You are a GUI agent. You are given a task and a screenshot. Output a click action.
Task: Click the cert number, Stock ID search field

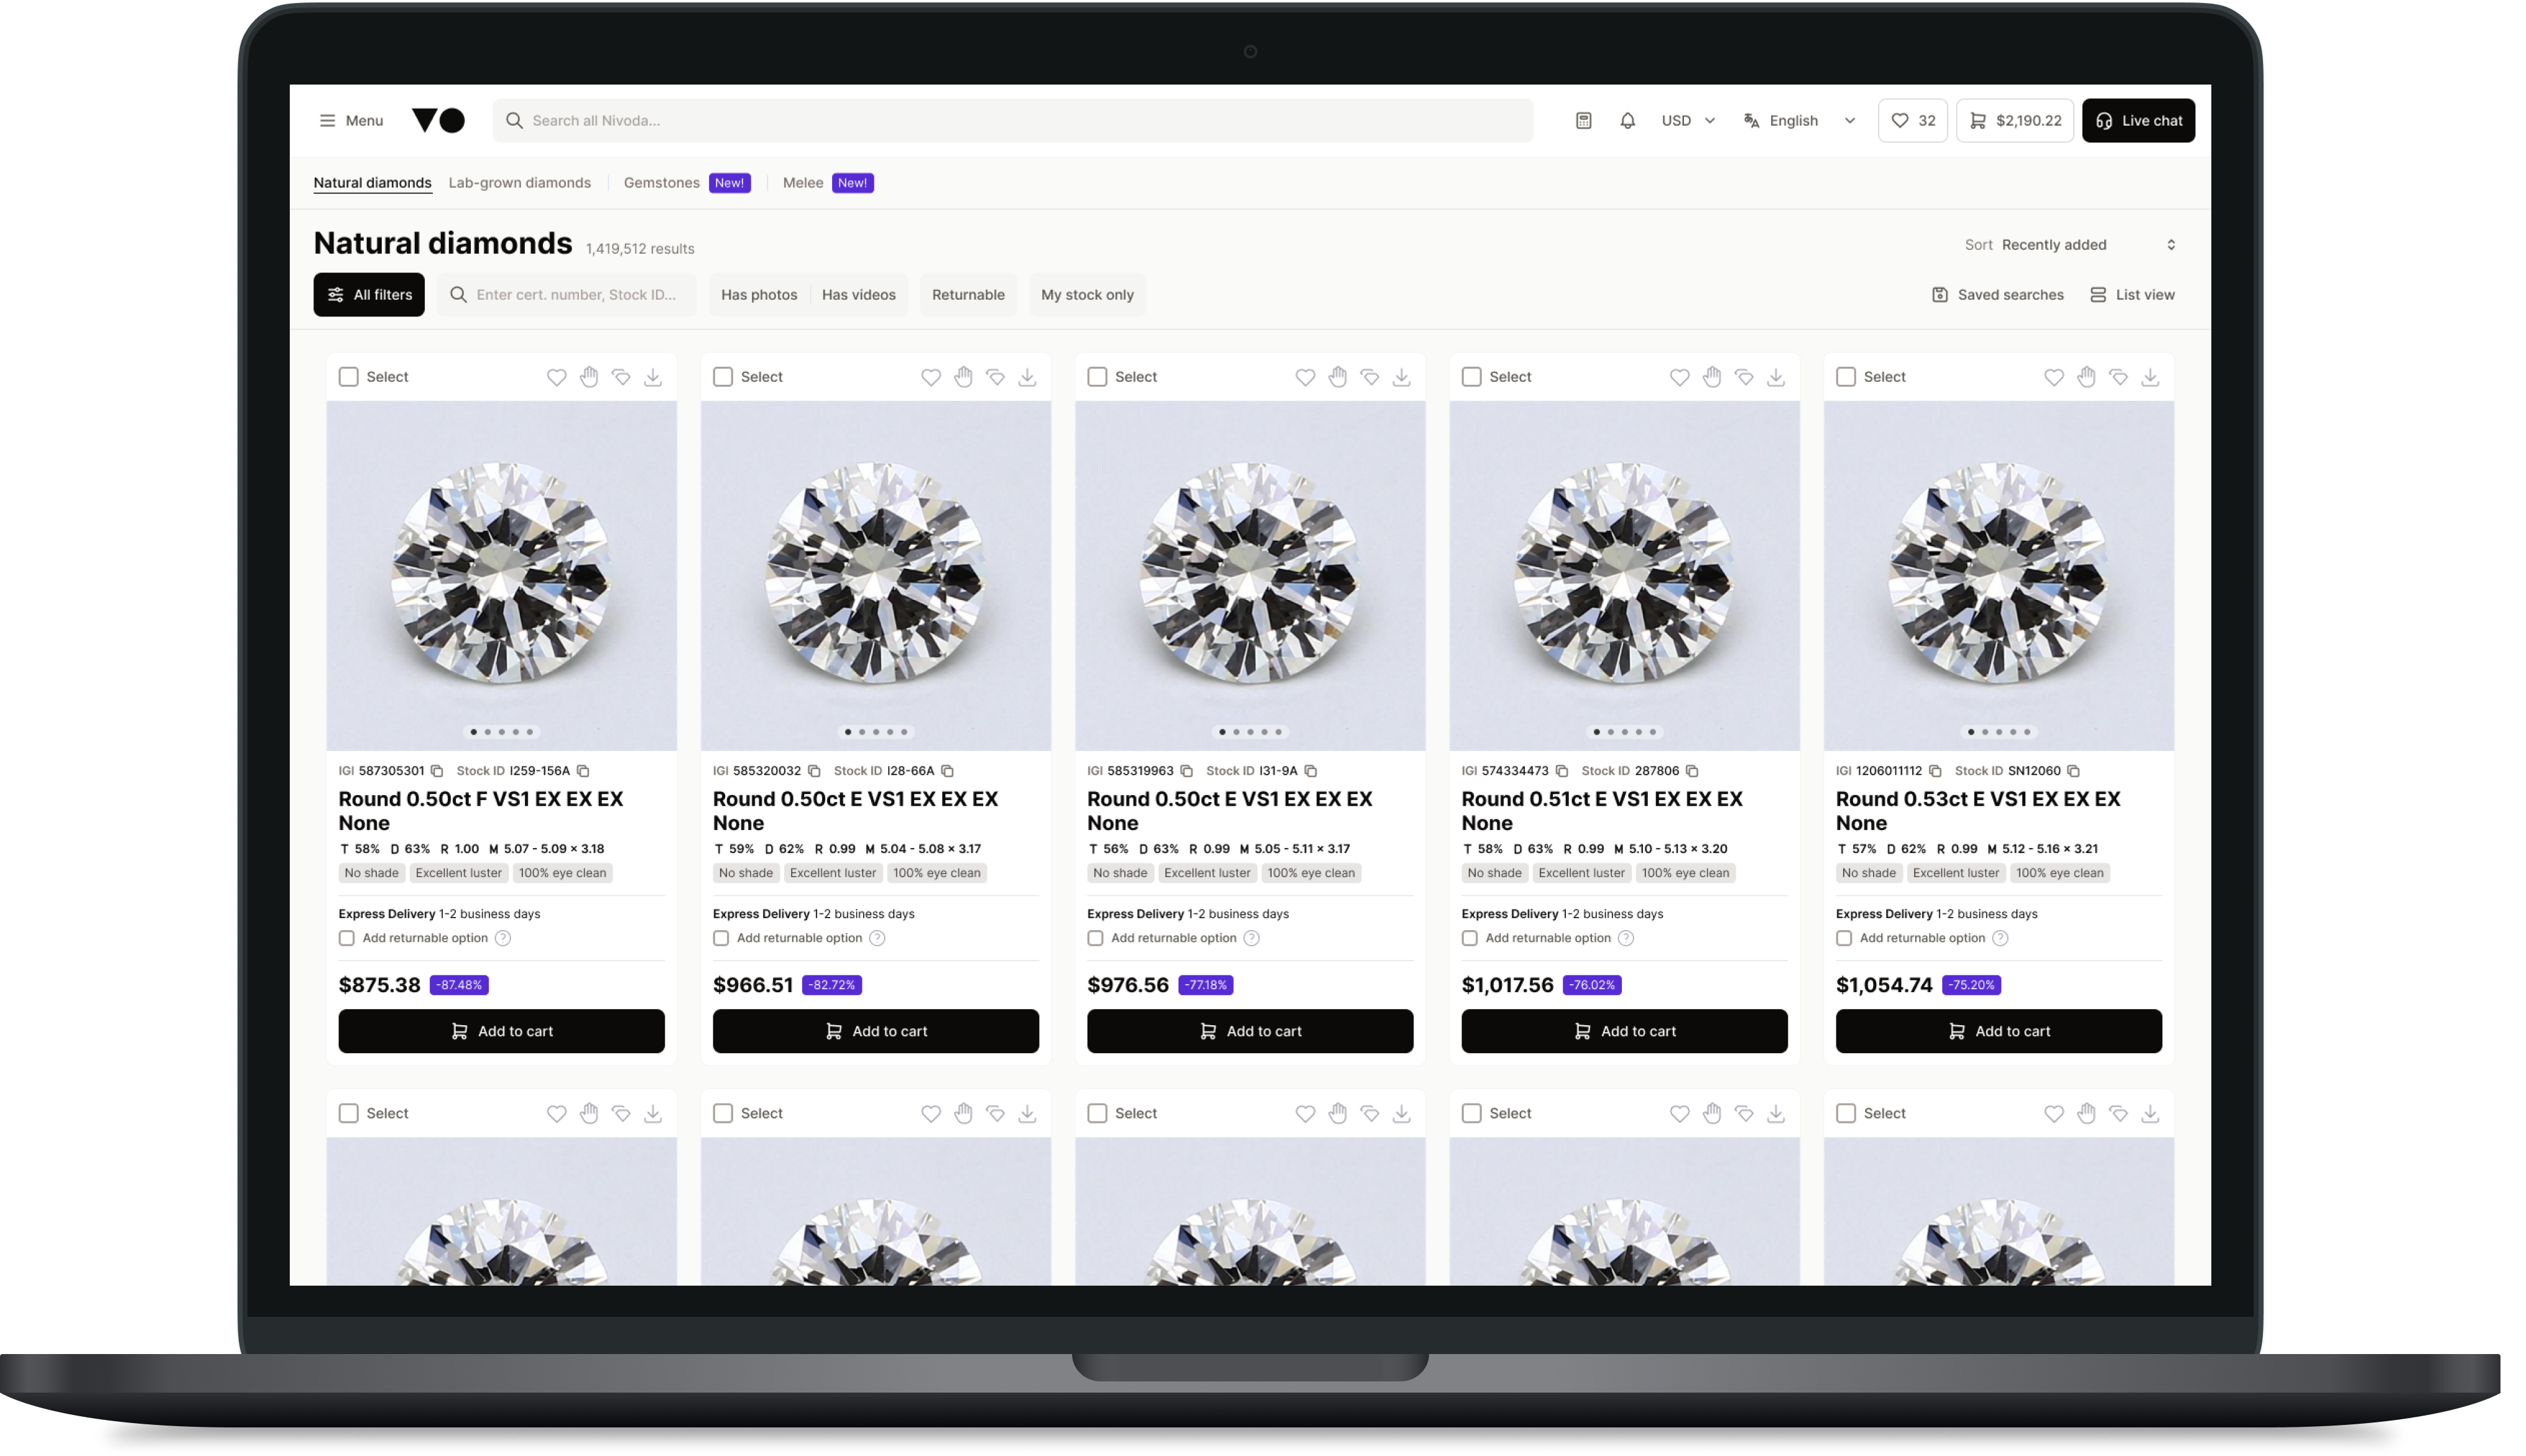coord(567,295)
